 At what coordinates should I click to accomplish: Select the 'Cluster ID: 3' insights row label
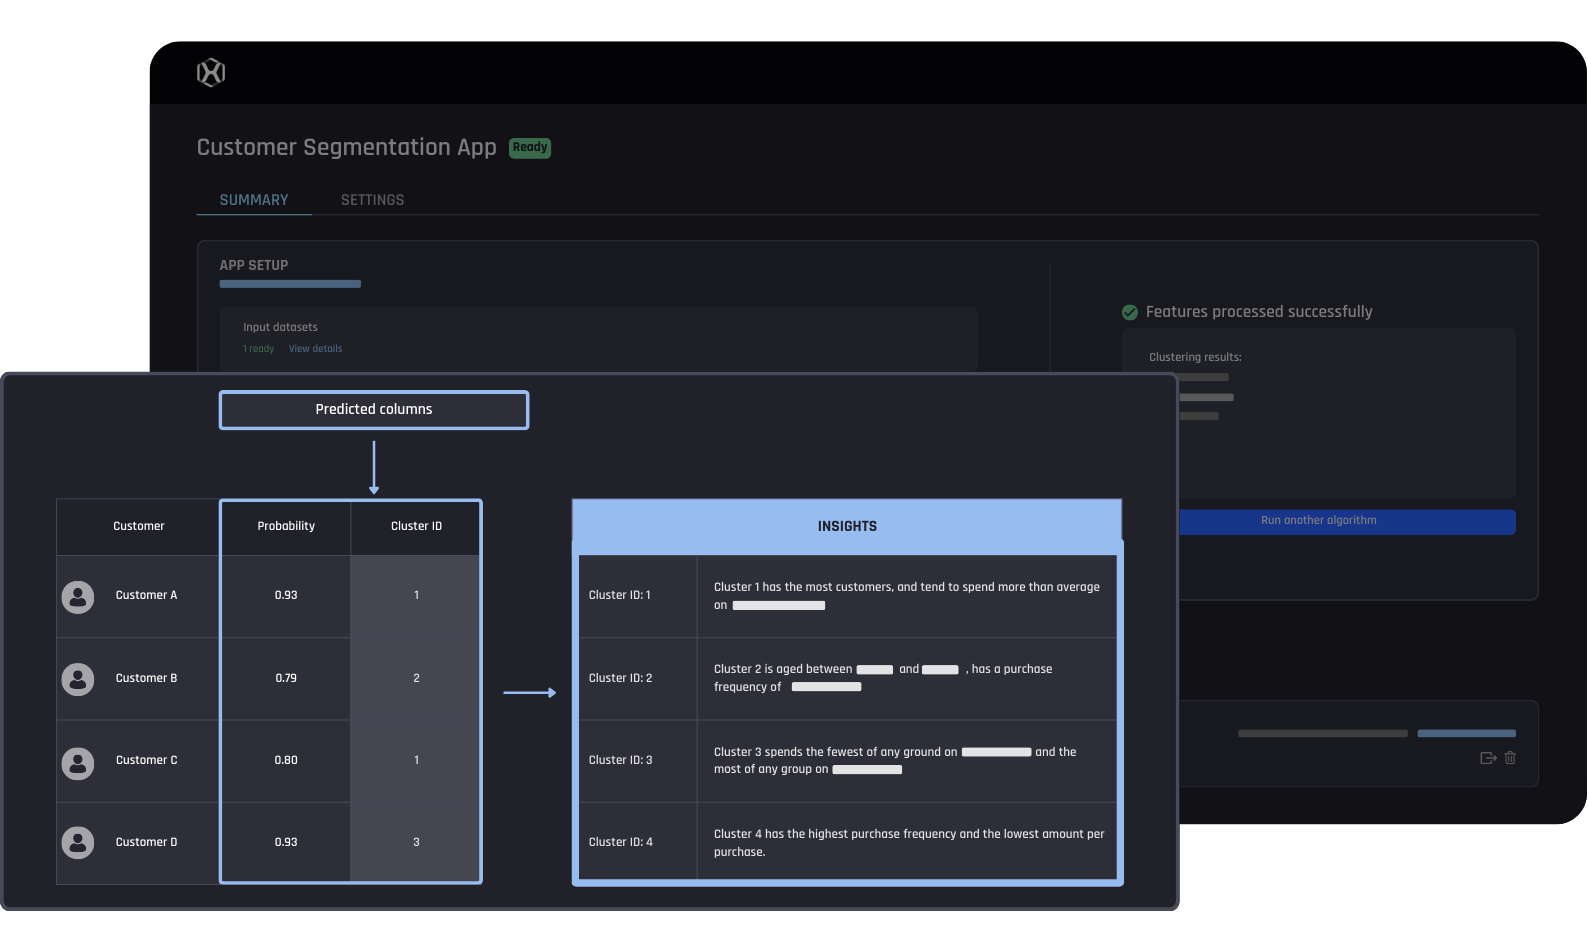pos(620,760)
